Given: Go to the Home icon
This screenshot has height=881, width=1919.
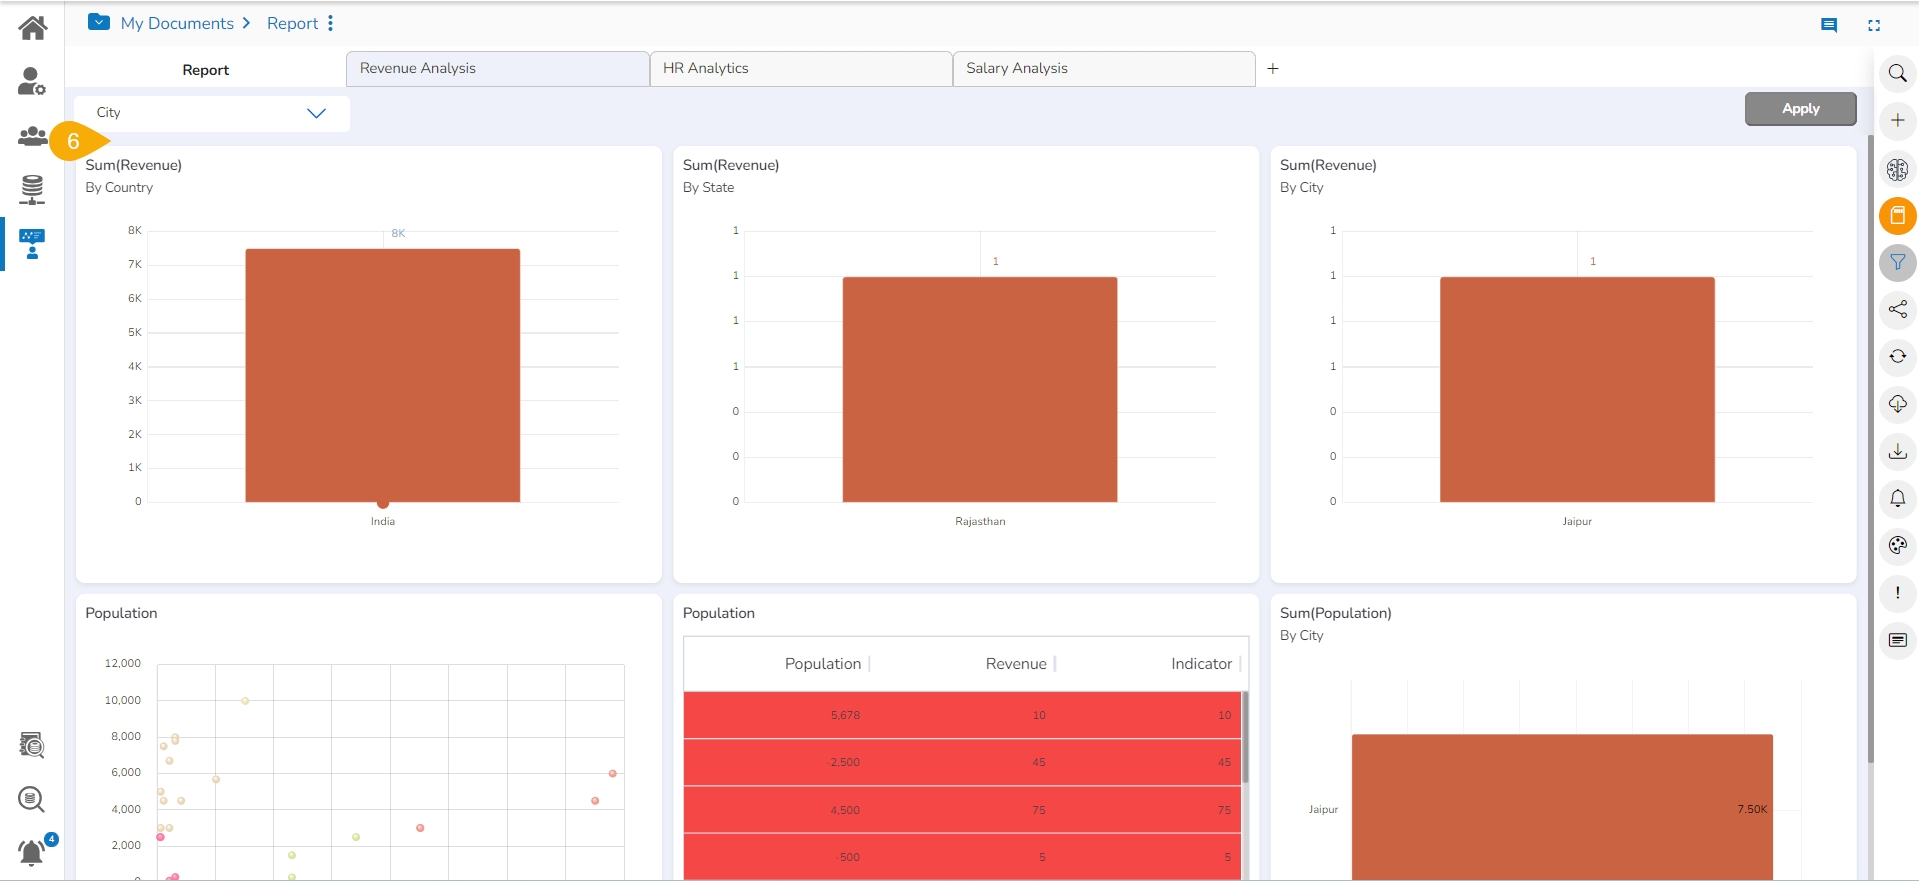Looking at the screenshot, I should pos(32,28).
